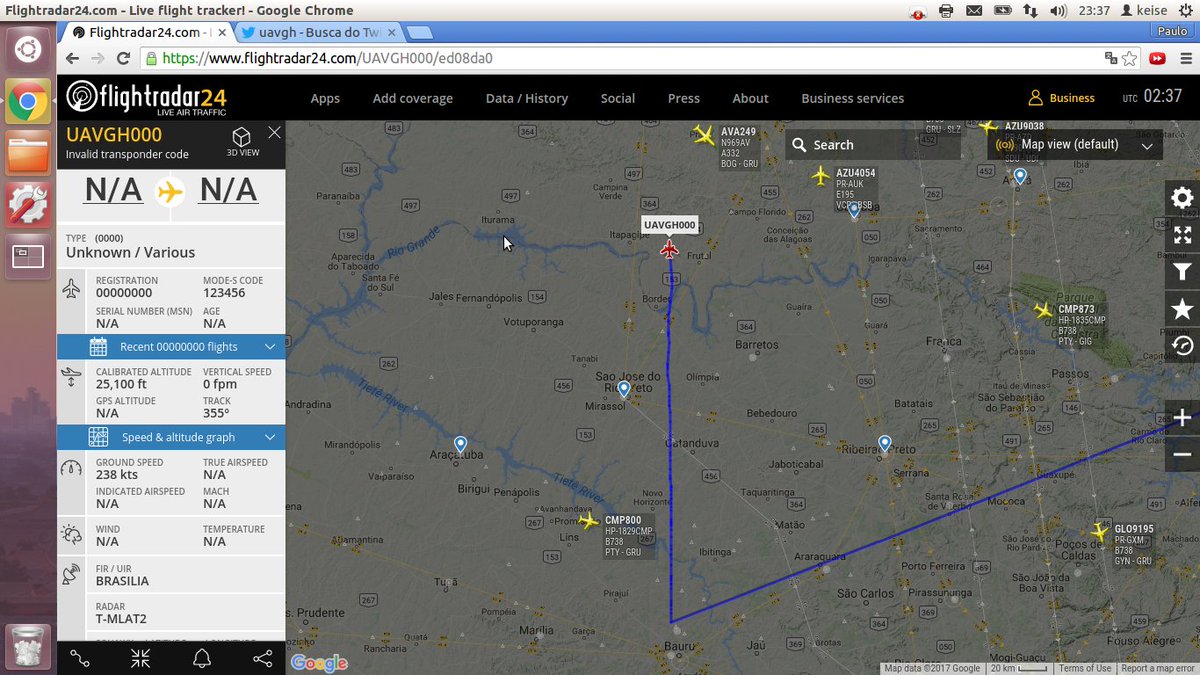Toggle fullscreen map using the expand arrows icon
The height and width of the screenshot is (675, 1200).
[x=1182, y=235]
